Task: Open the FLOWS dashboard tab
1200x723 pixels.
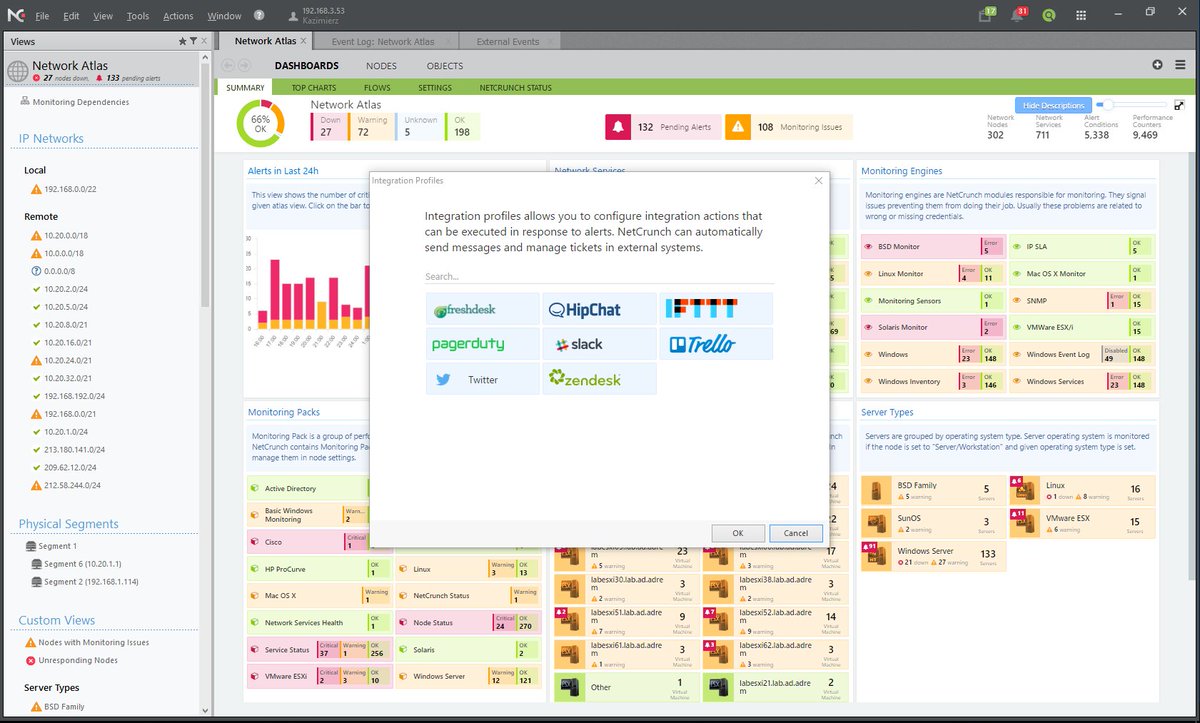Action: (377, 88)
